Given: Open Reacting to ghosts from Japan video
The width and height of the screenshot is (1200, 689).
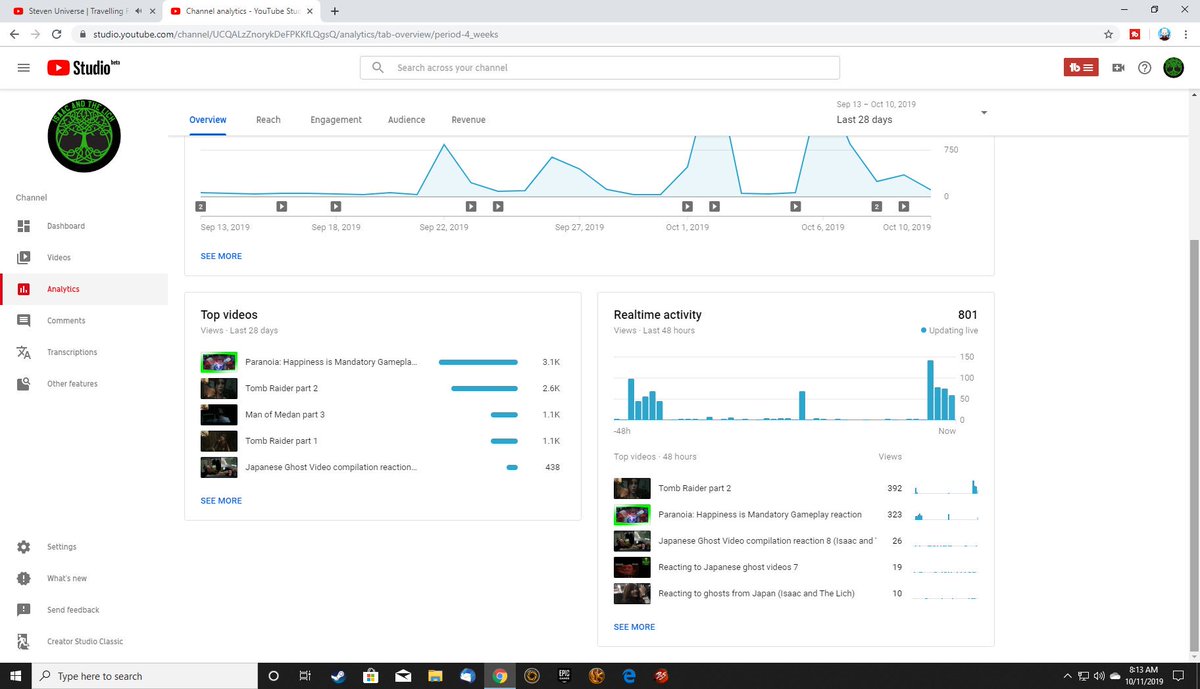Looking at the screenshot, I should pos(756,594).
